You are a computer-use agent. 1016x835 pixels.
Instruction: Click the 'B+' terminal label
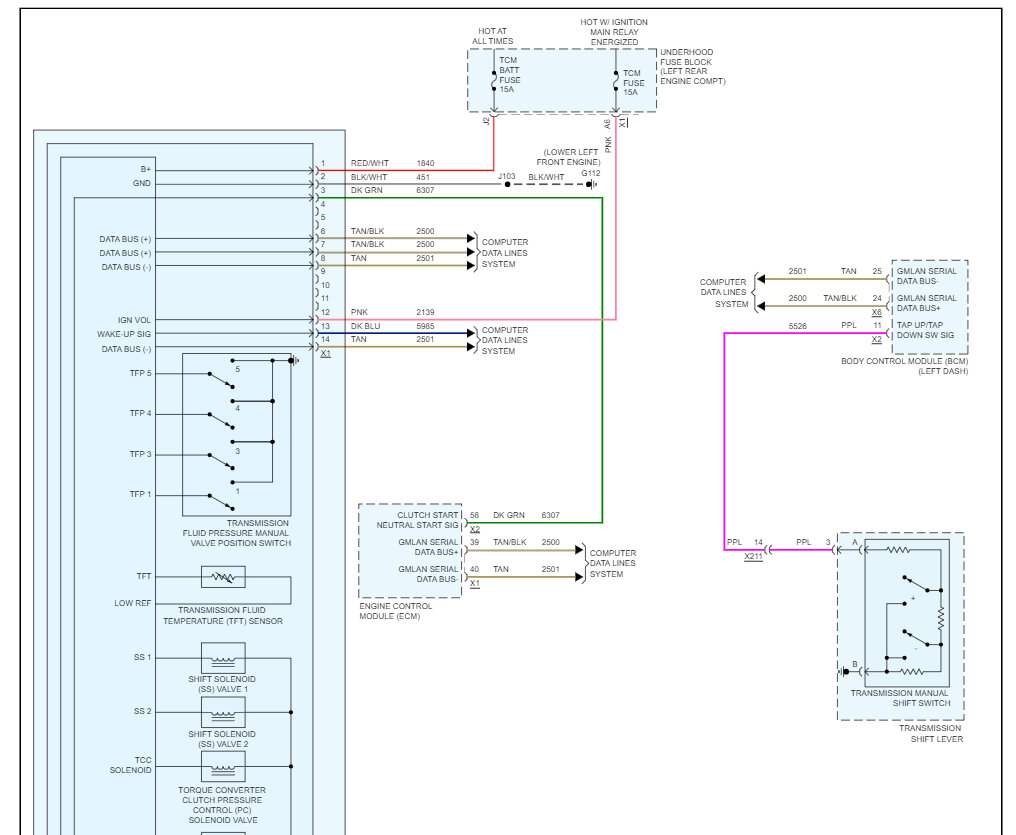pyautogui.click(x=146, y=169)
